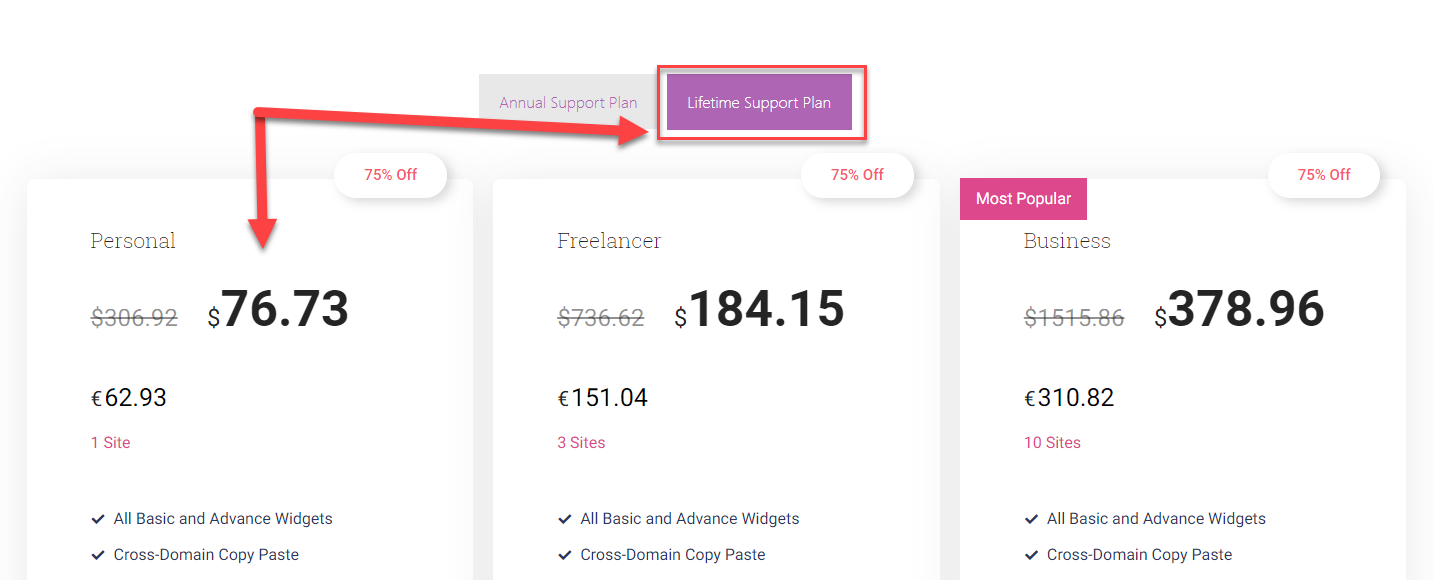Click the Freelancer plan 75% Off badge
Image resolution: width=1434 pixels, height=580 pixels.
(x=857, y=175)
